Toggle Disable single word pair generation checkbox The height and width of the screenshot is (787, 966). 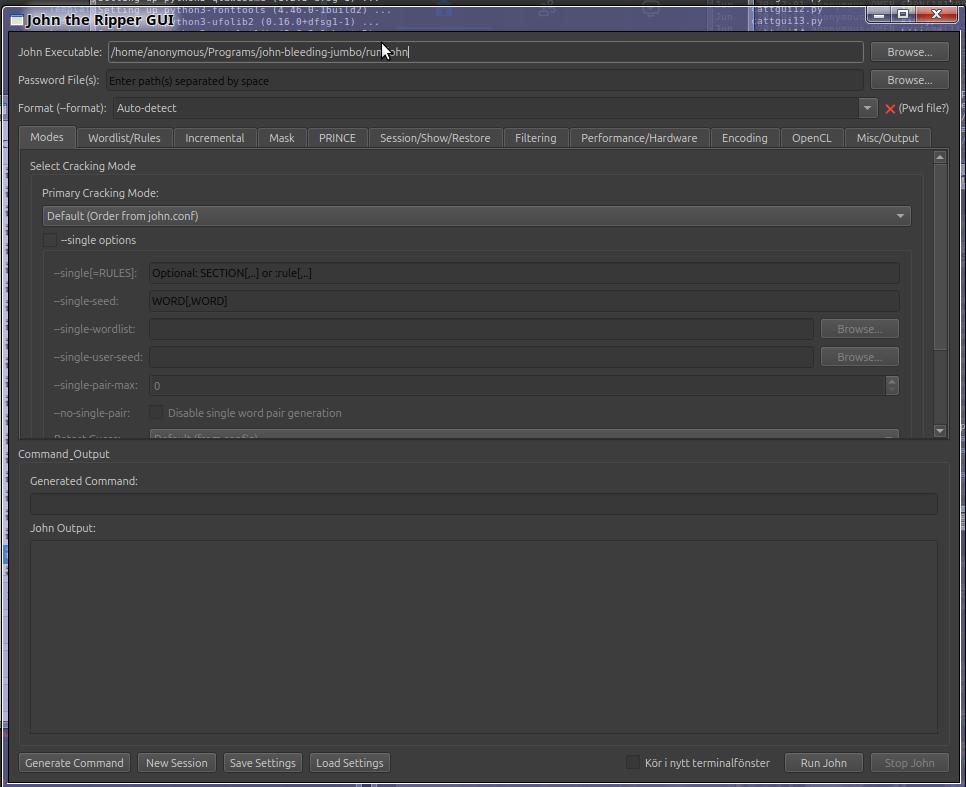click(156, 412)
